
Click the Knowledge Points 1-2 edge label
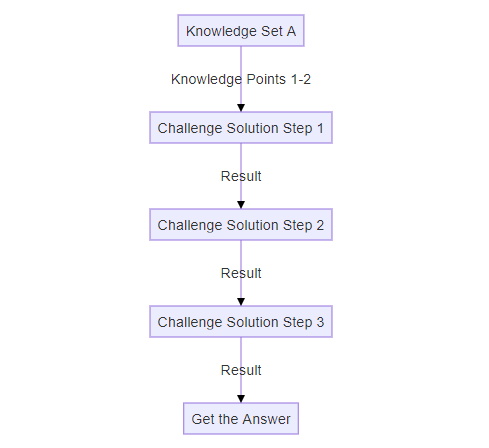[241, 79]
